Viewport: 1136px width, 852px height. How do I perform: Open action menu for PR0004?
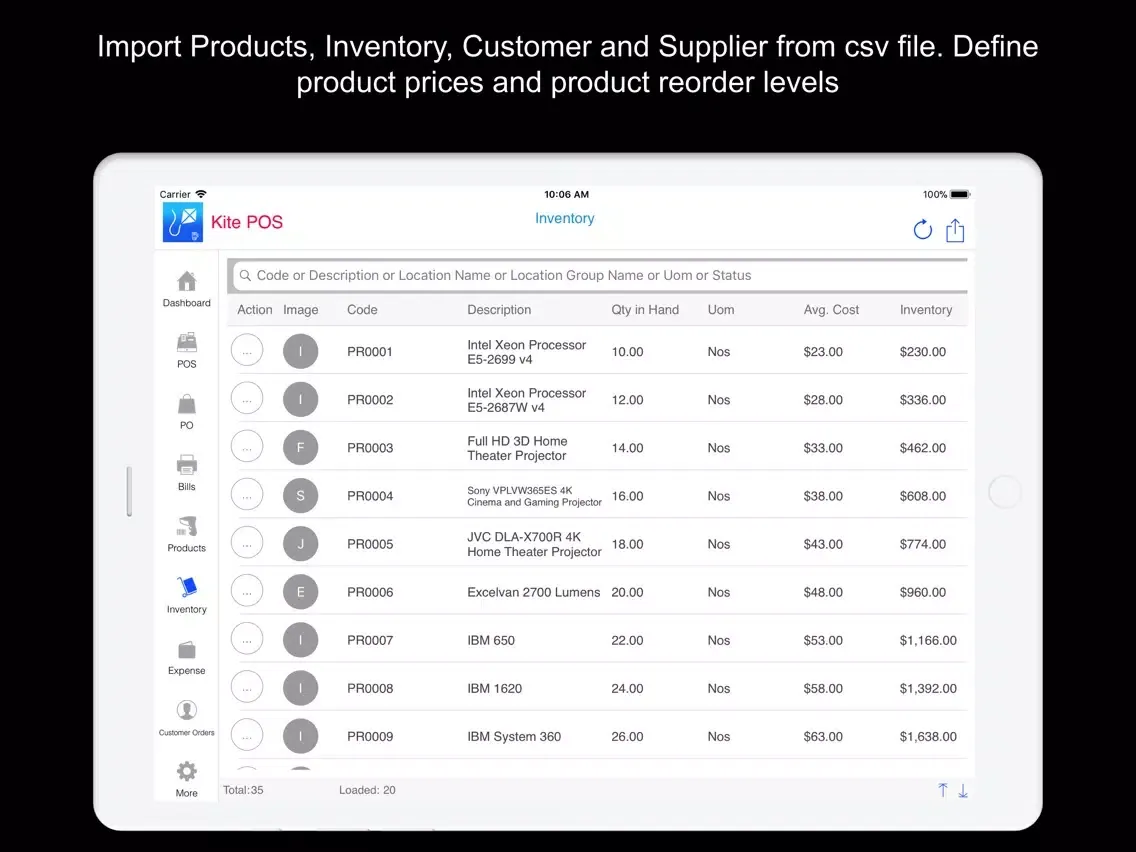pos(247,495)
